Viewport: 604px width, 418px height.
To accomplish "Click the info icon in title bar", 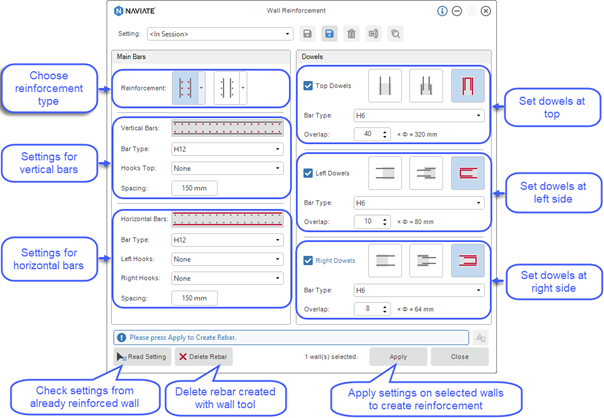I will [442, 11].
